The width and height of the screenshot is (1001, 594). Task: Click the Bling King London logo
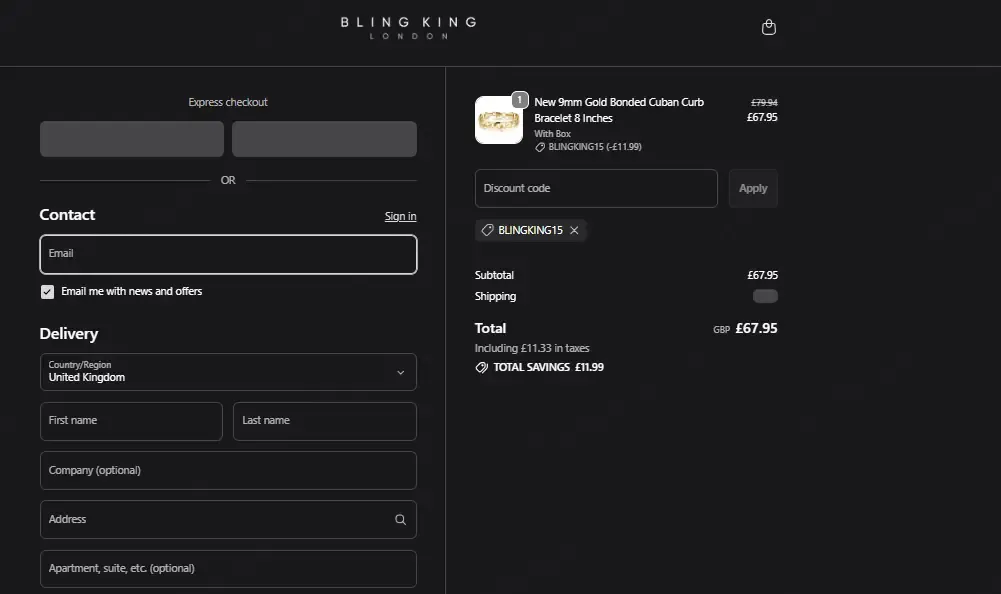pyautogui.click(x=409, y=27)
